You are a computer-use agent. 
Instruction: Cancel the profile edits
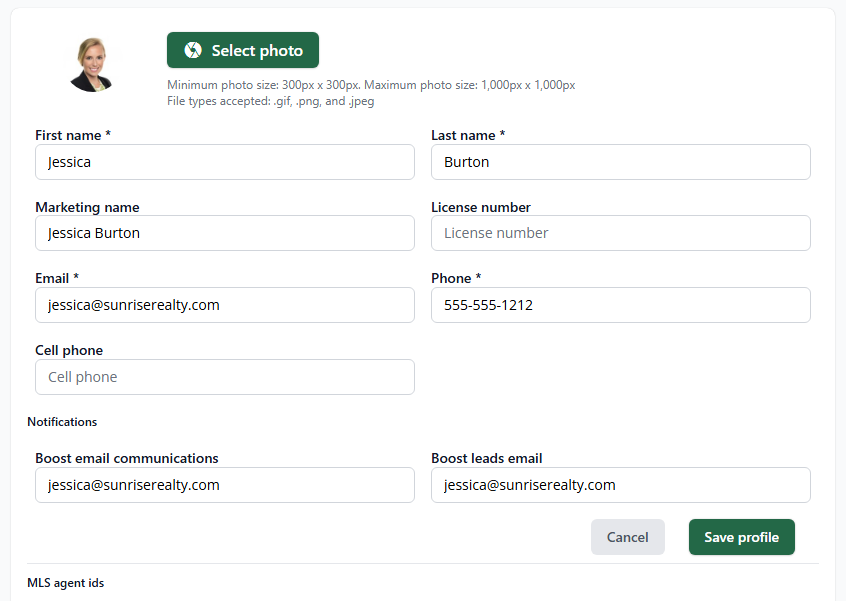pos(627,537)
